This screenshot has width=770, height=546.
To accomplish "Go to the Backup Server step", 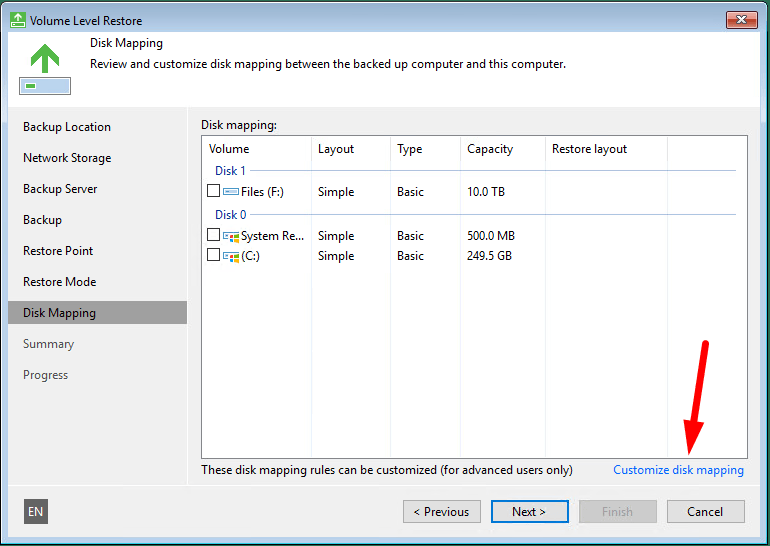I will pos(60,189).
